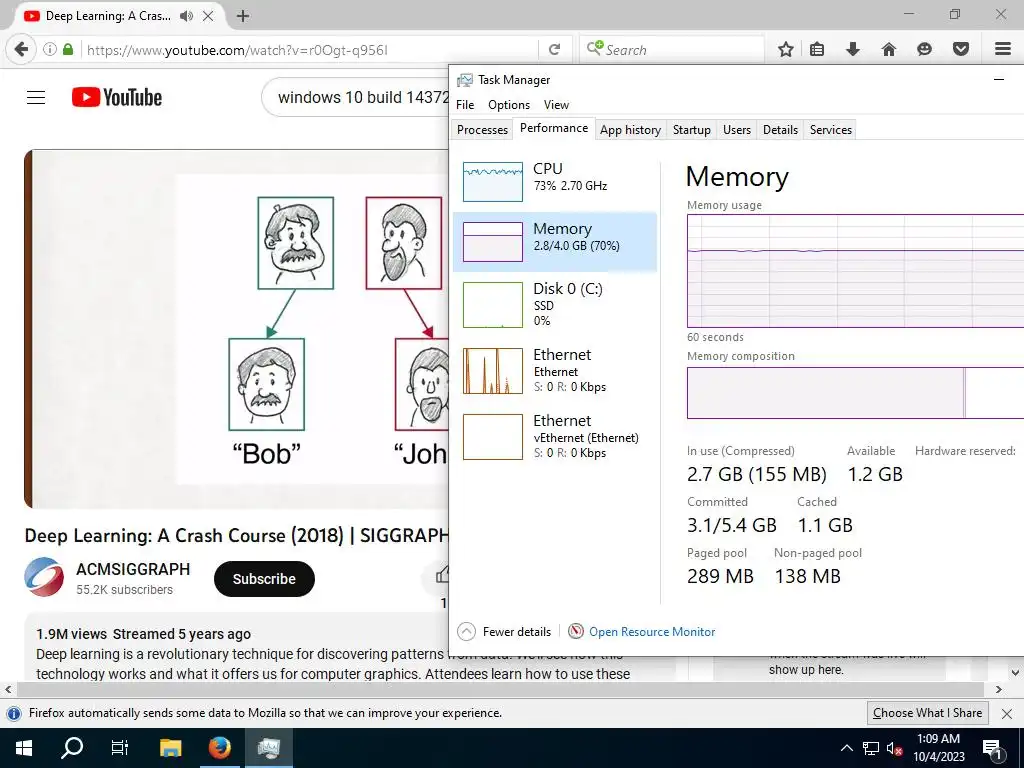Click Open Resource Monitor link
Screen dimensions: 1024x768
652,632
